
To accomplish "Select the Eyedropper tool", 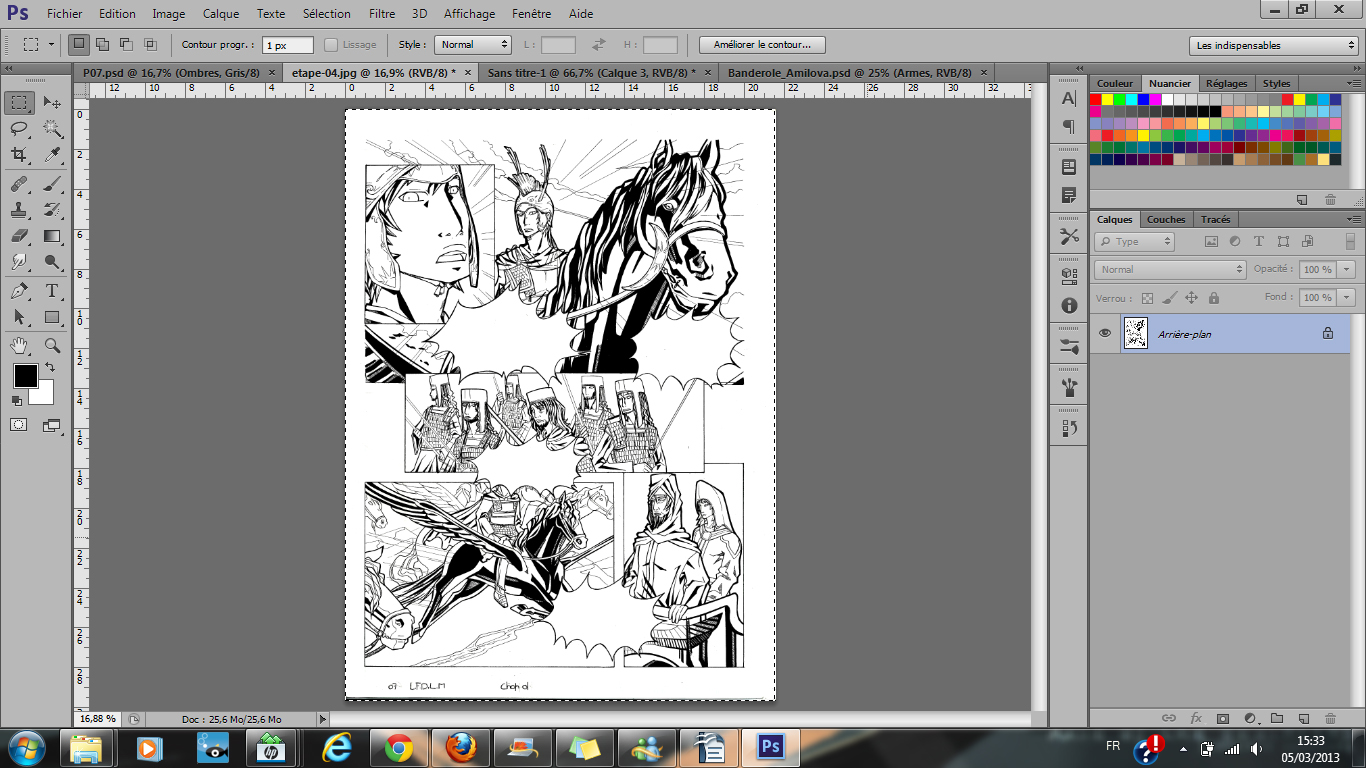I will (x=52, y=155).
